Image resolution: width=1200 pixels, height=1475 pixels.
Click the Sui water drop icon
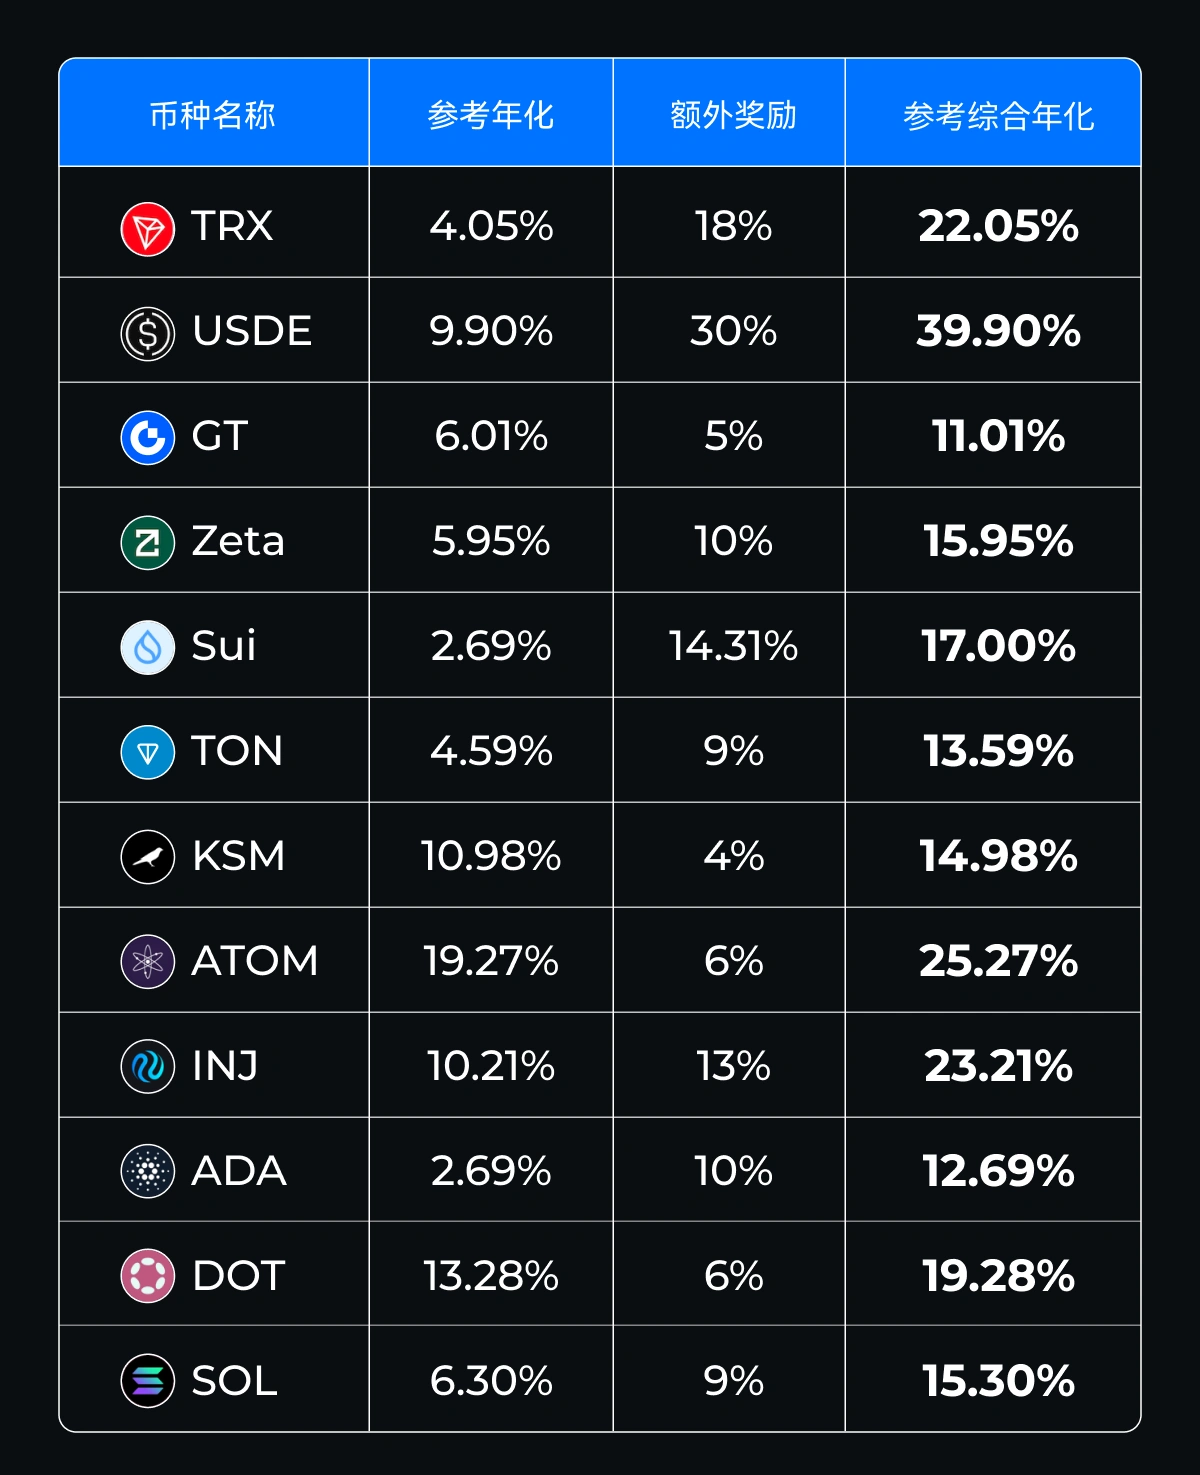click(148, 647)
